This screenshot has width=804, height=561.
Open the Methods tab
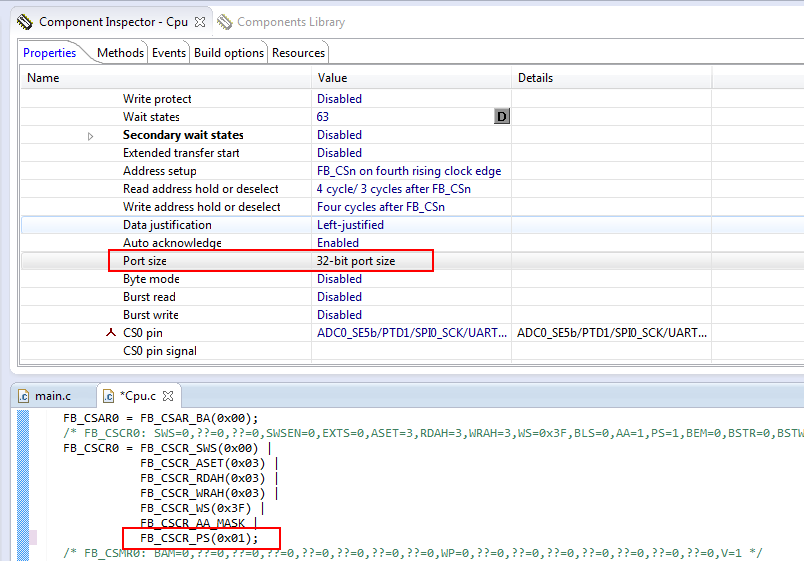pyautogui.click(x=120, y=53)
